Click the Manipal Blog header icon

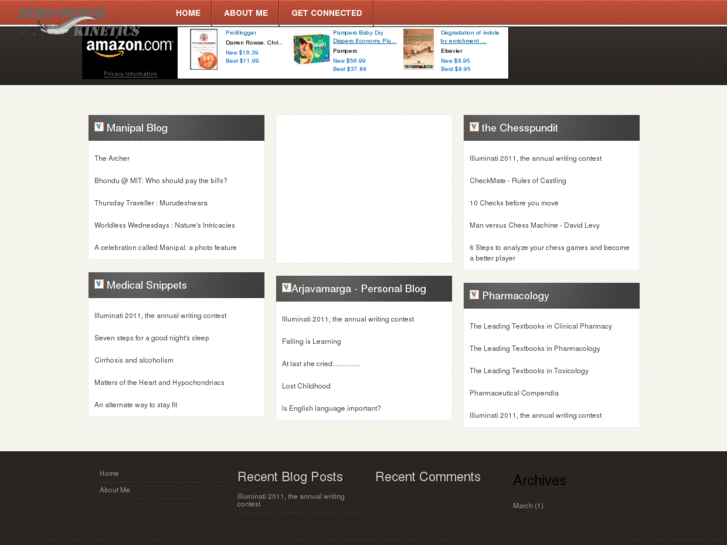[x=99, y=127]
